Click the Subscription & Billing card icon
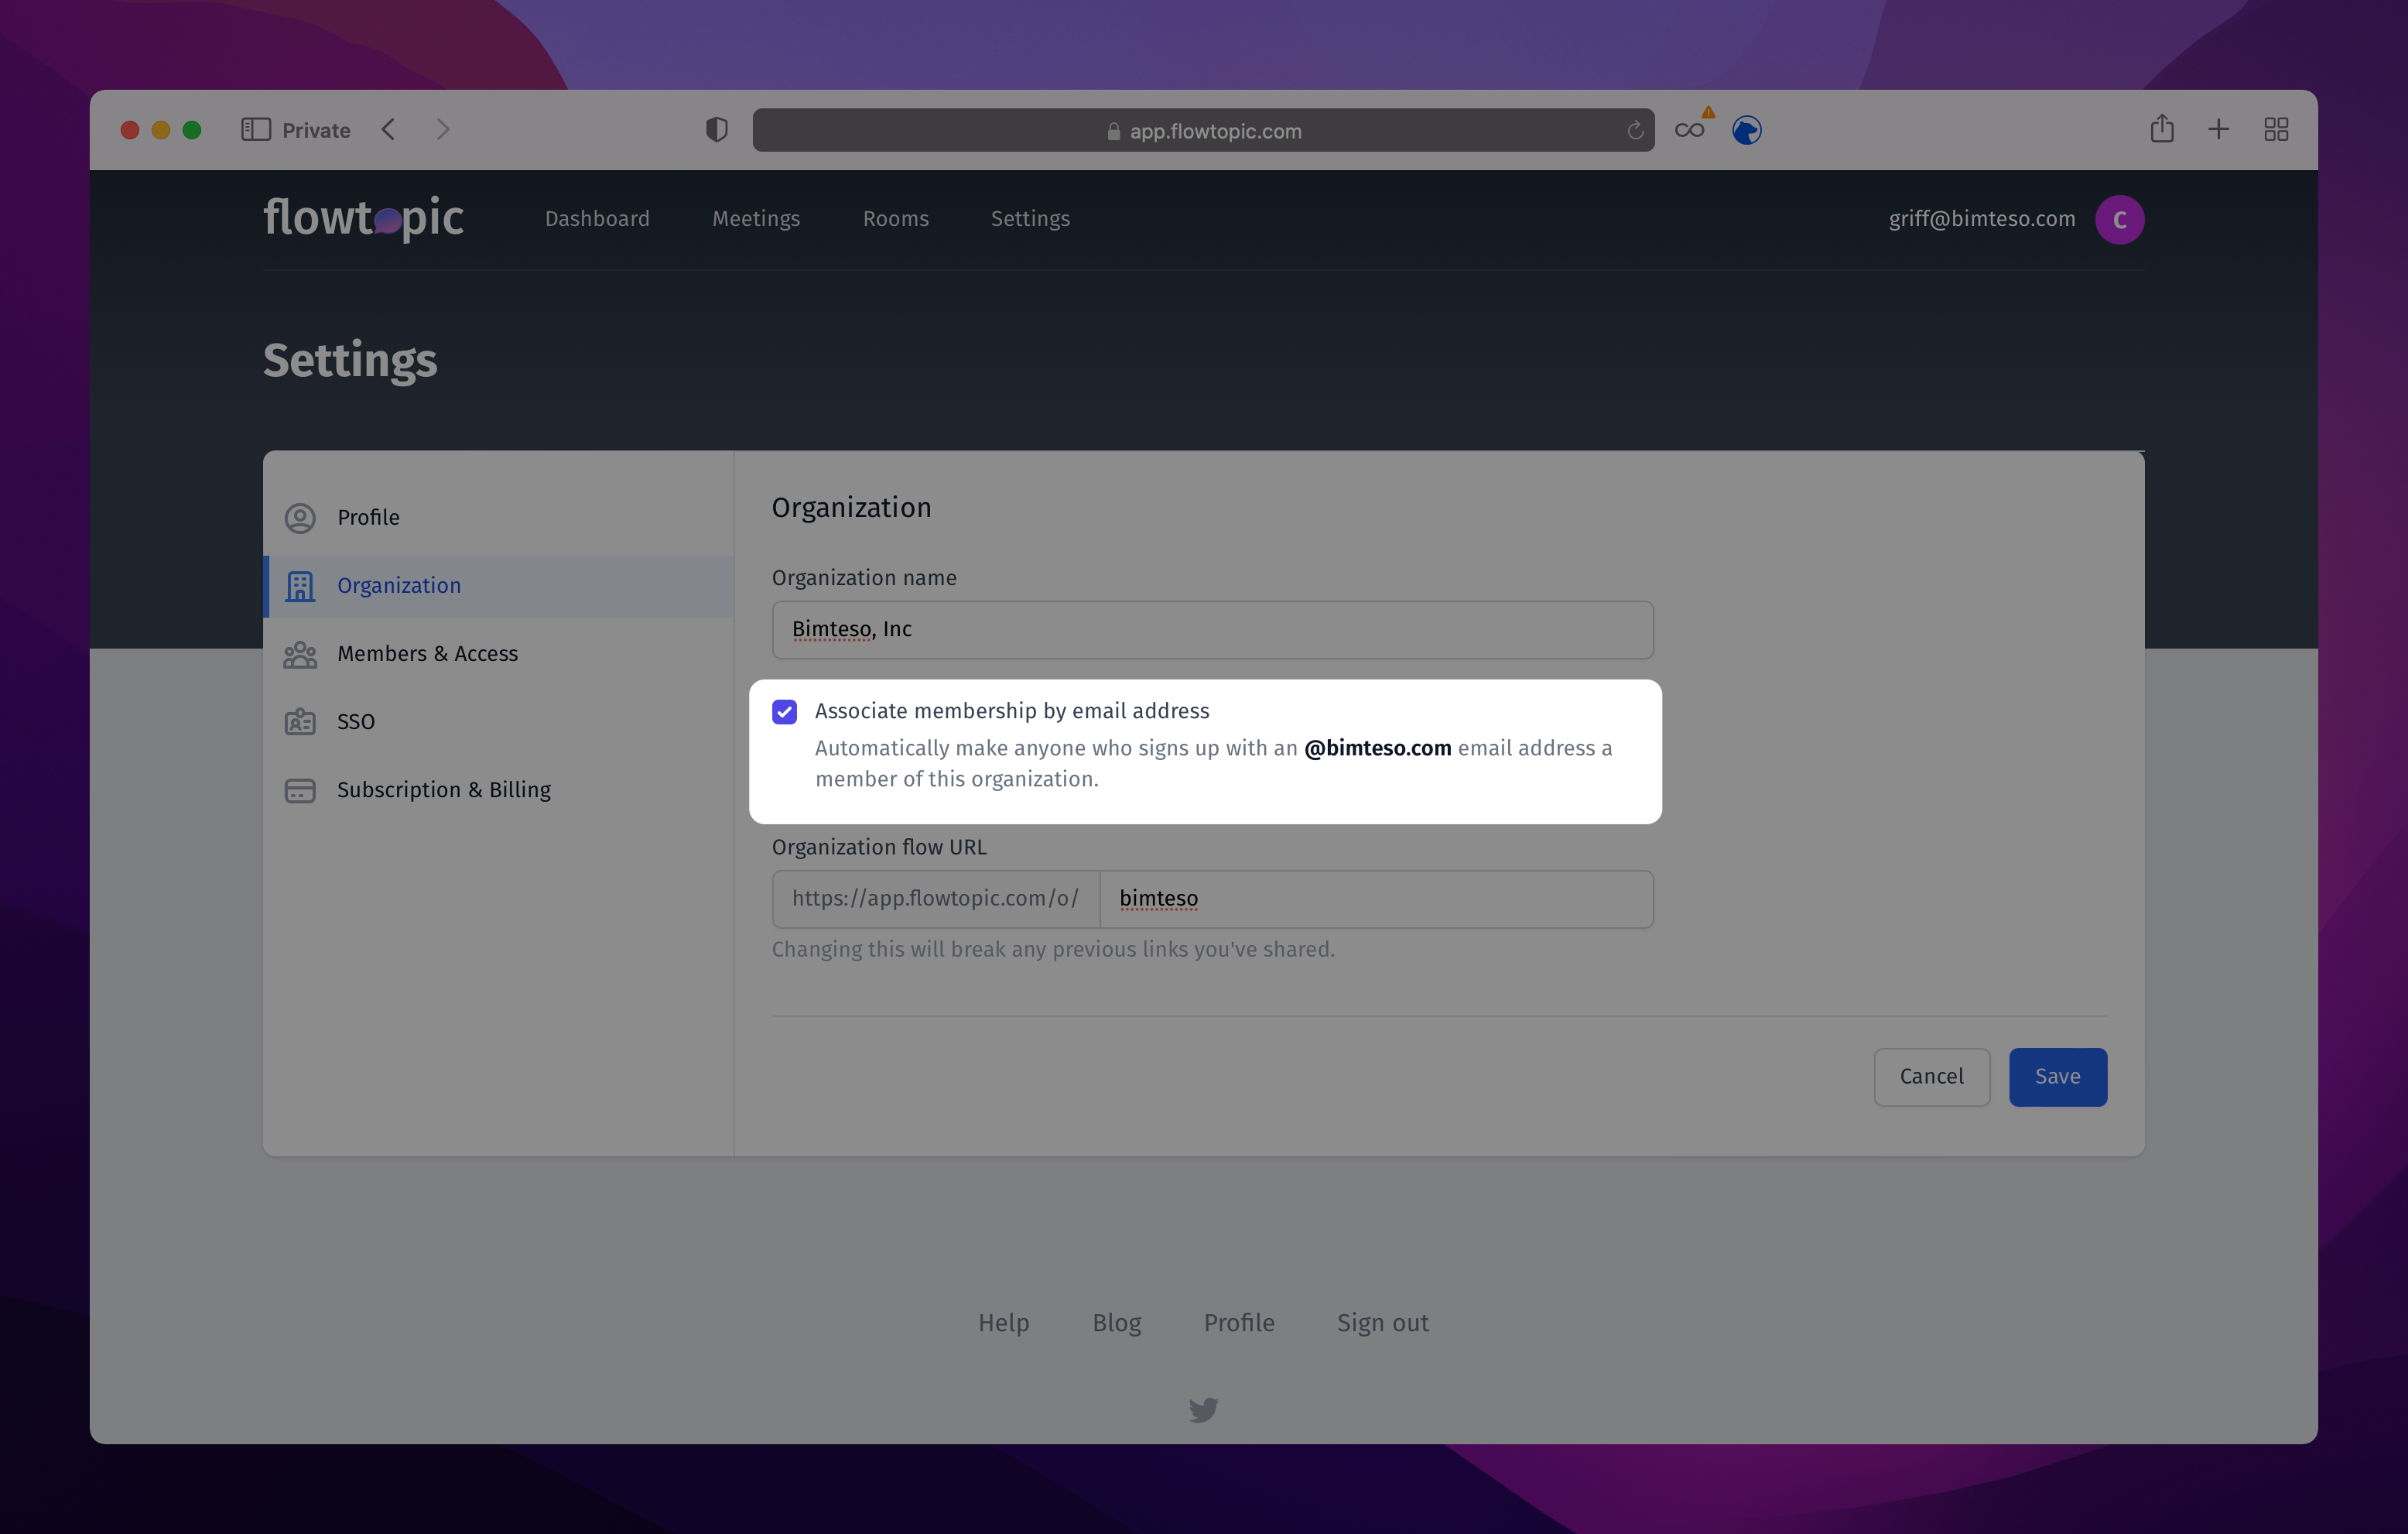Image resolution: width=2408 pixels, height=1534 pixels. (300, 790)
